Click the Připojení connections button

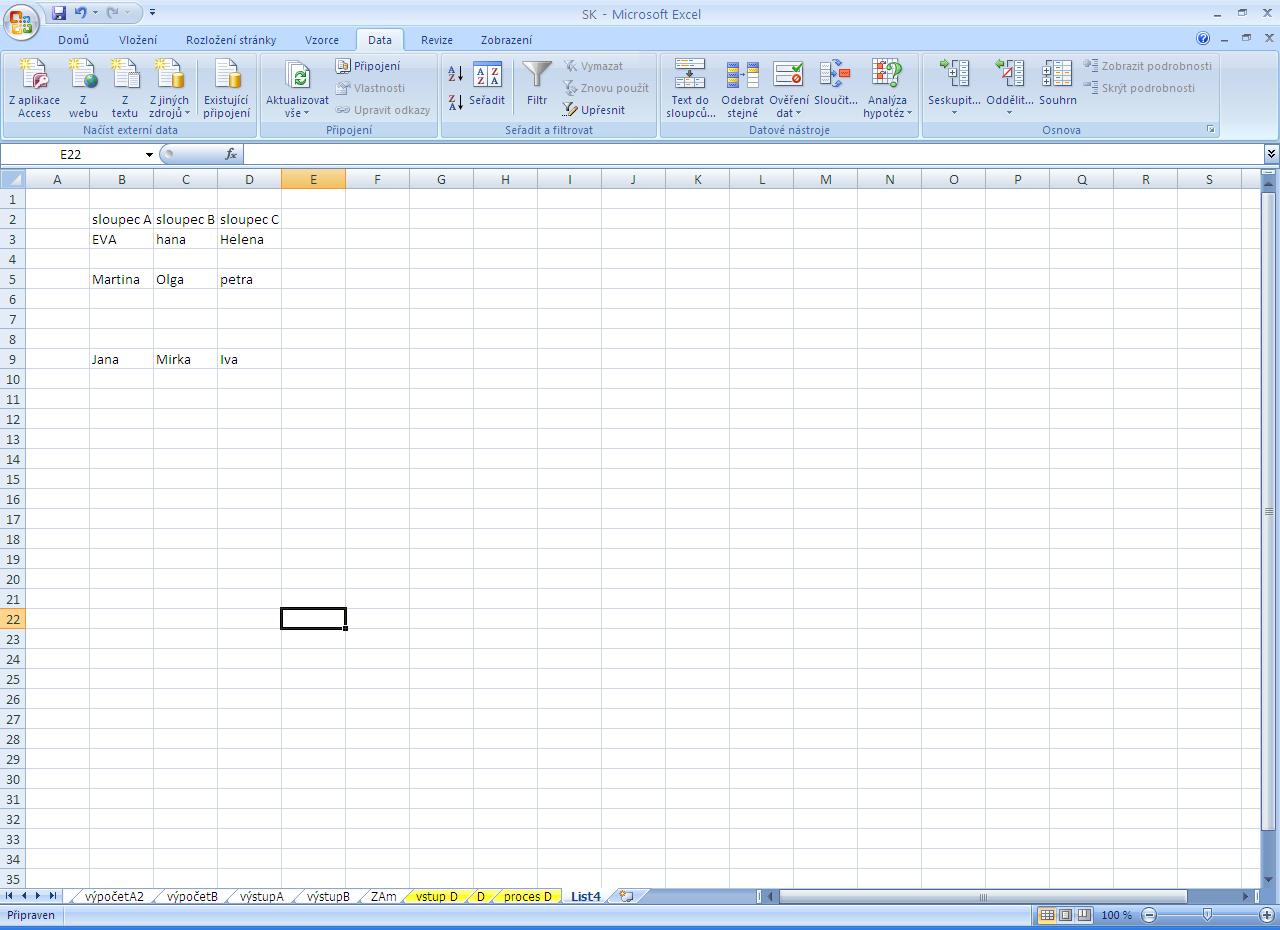(368, 66)
